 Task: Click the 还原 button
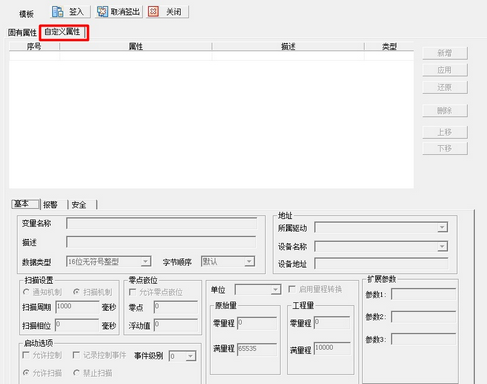pyautogui.click(x=445, y=87)
